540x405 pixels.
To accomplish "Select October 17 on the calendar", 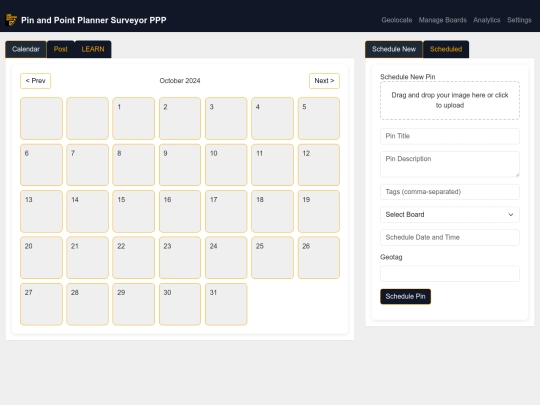I will 226,211.
